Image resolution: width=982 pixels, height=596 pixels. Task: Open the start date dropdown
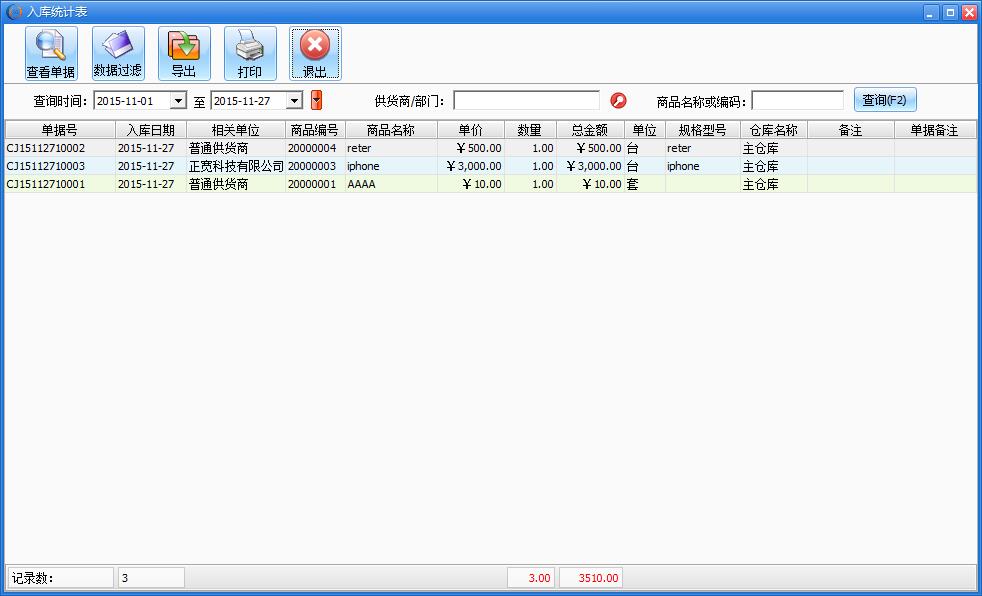pos(178,100)
